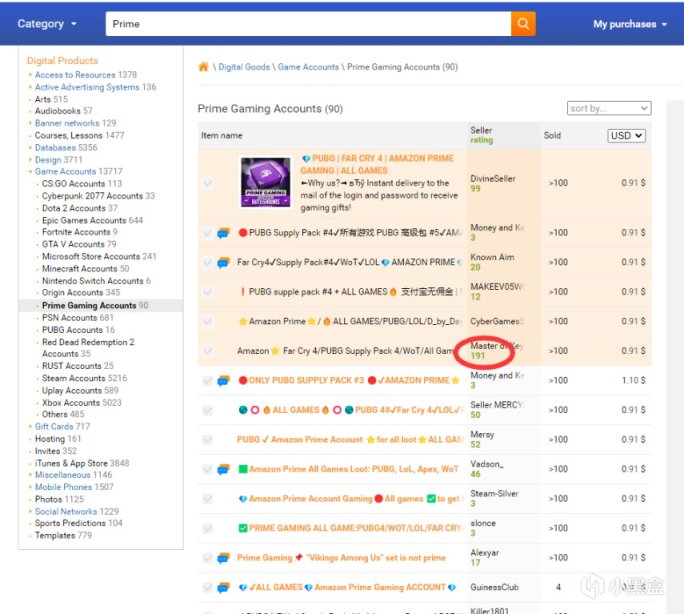The height and width of the screenshot is (614, 684).
Task: Select Xbox Accounts subcategory
Action: click(71, 403)
